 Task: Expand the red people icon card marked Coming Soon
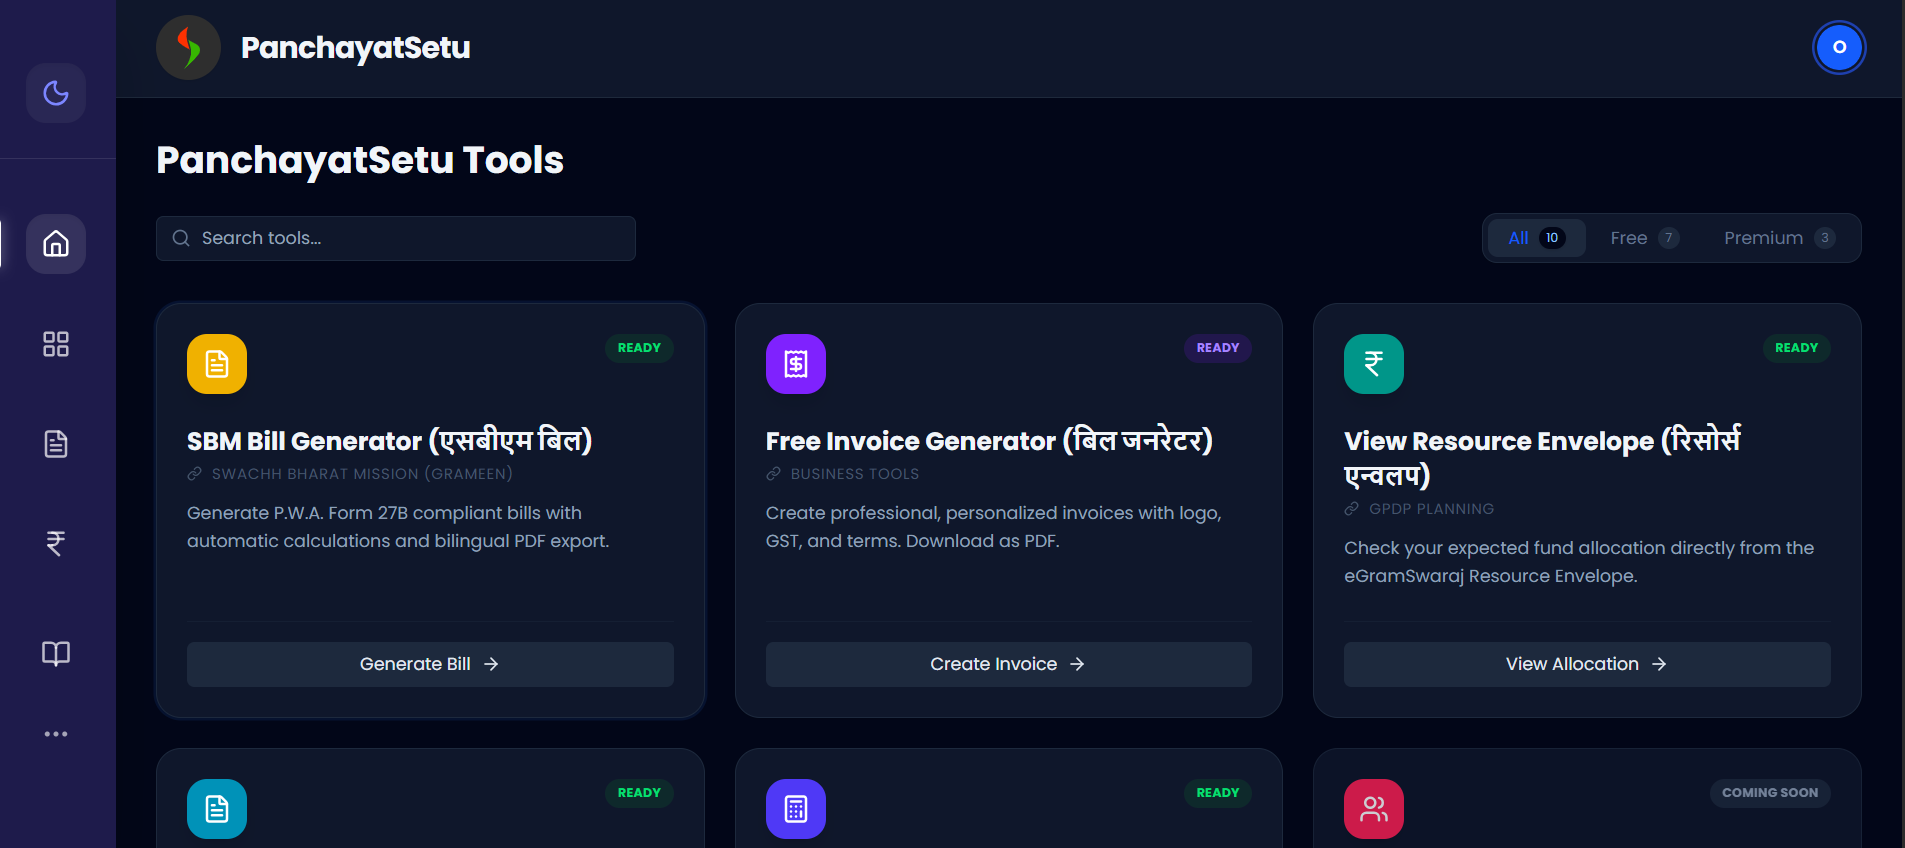coord(1373,808)
